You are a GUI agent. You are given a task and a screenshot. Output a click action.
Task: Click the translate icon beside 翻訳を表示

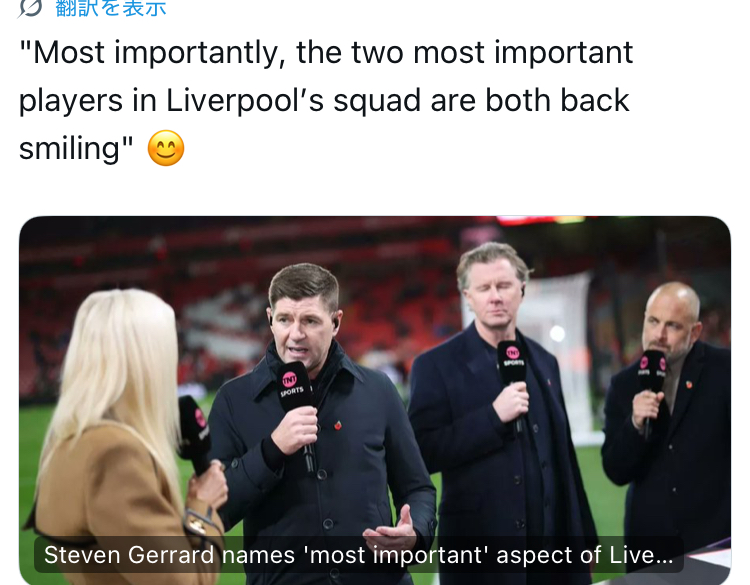coord(30,7)
